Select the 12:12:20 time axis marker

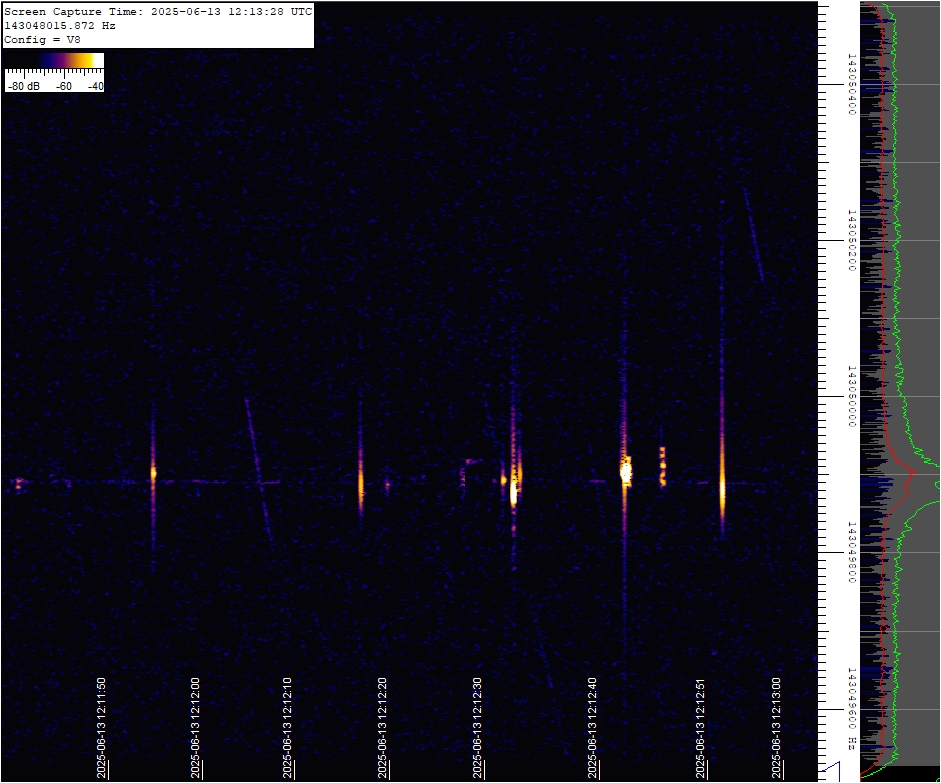(383, 728)
